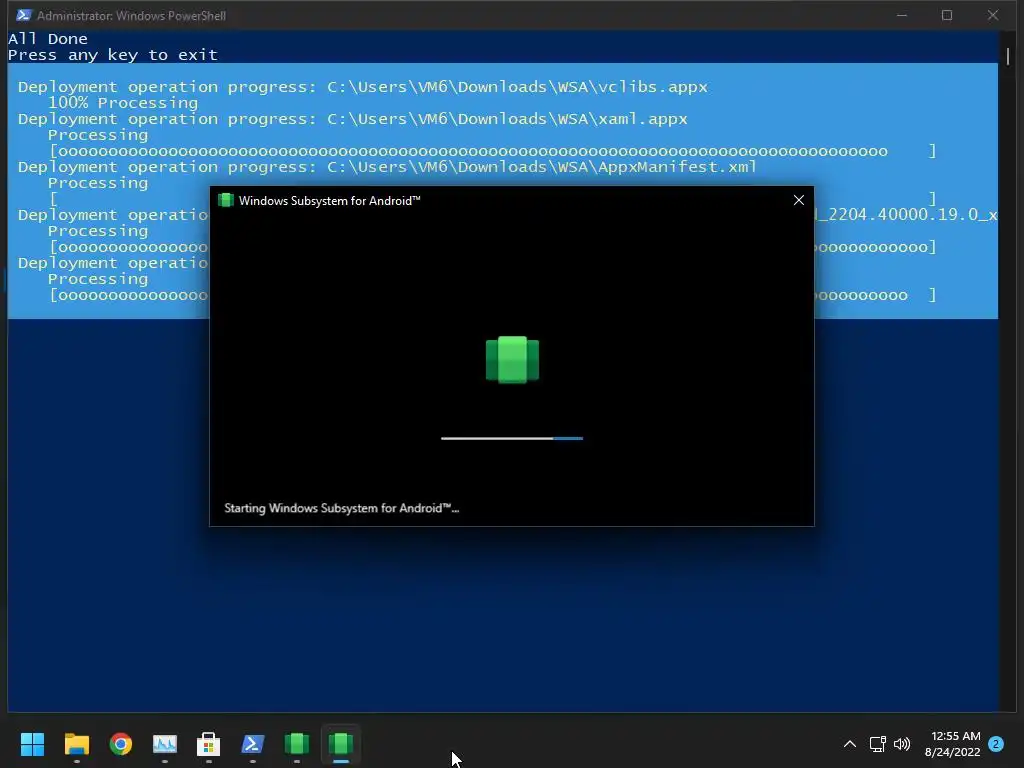1024x768 pixels.
Task: Click 'All Done' text in PowerShell
Action: (x=48, y=39)
